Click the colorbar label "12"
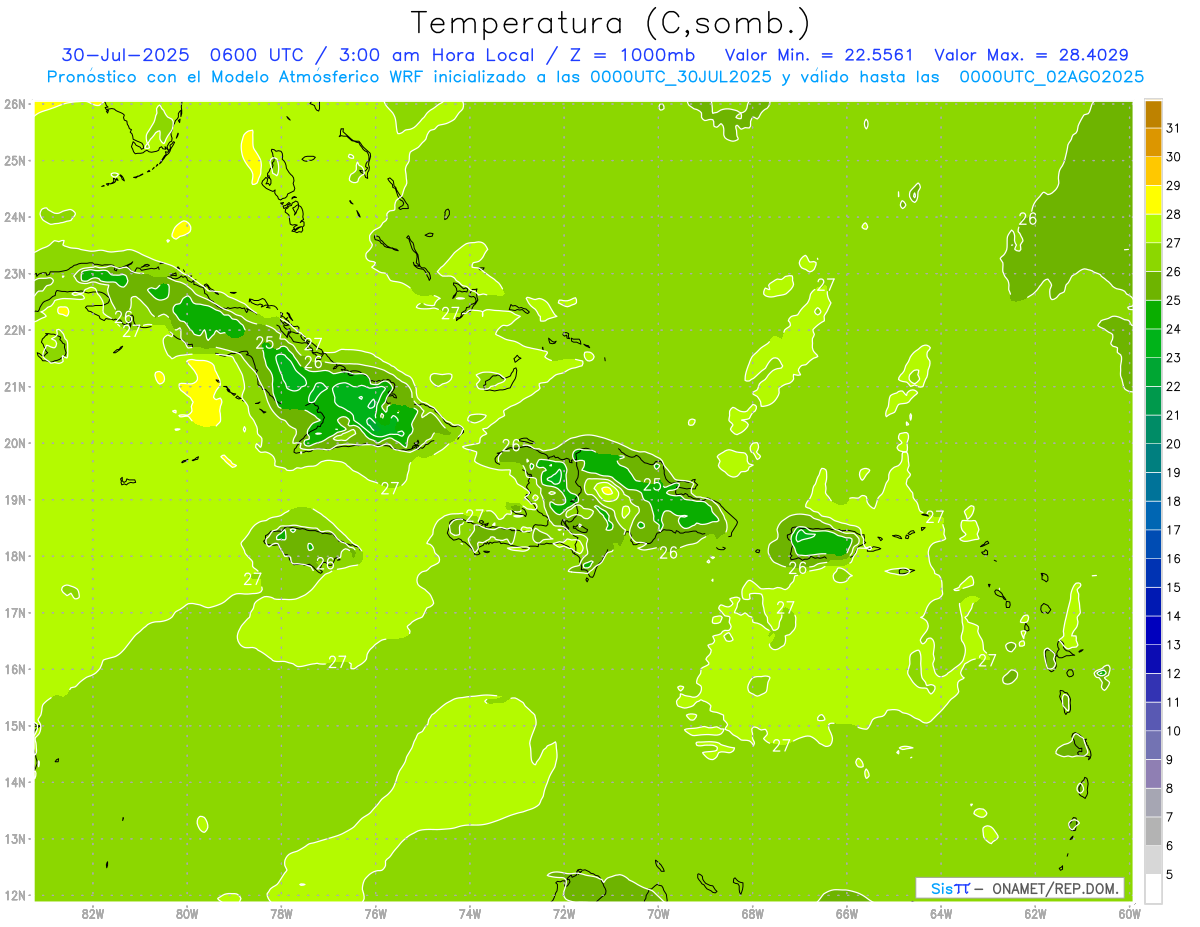Image resolution: width=1200 pixels, height=927 pixels. click(x=1174, y=673)
